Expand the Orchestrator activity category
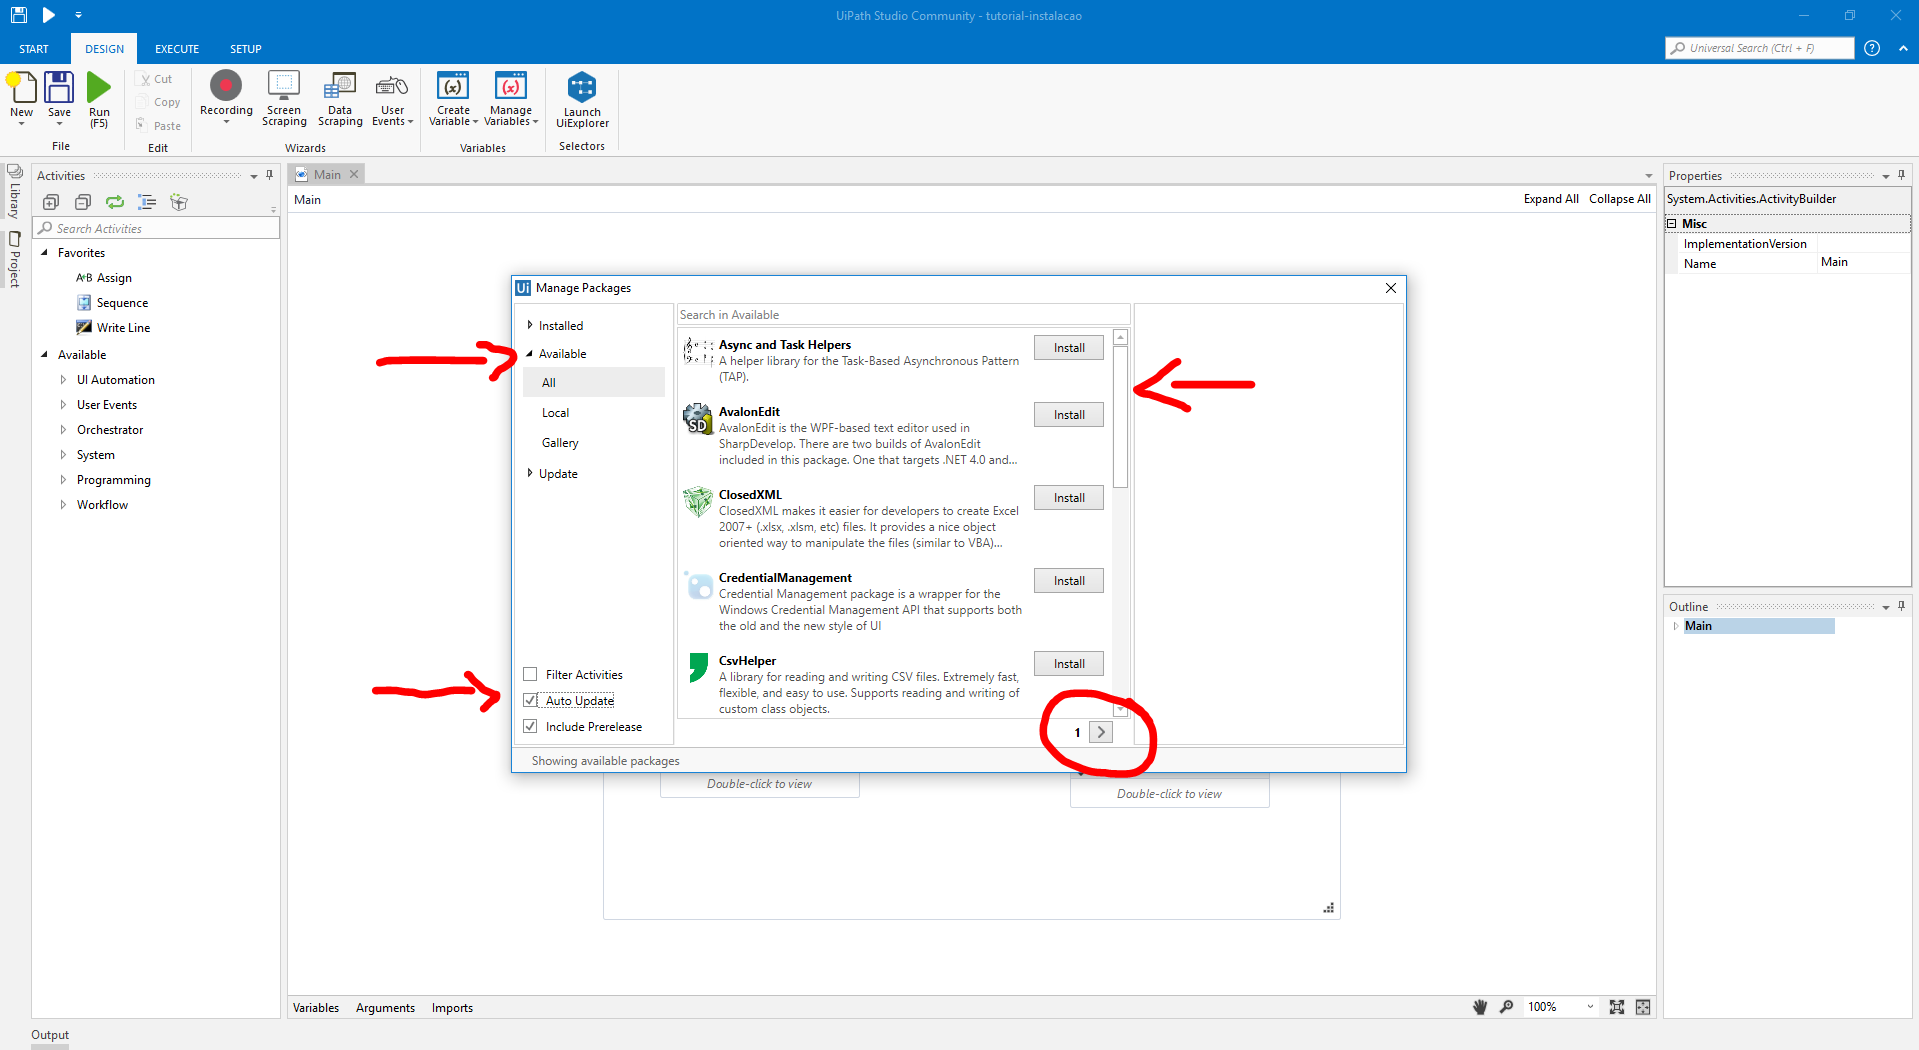1919x1050 pixels. [x=63, y=430]
